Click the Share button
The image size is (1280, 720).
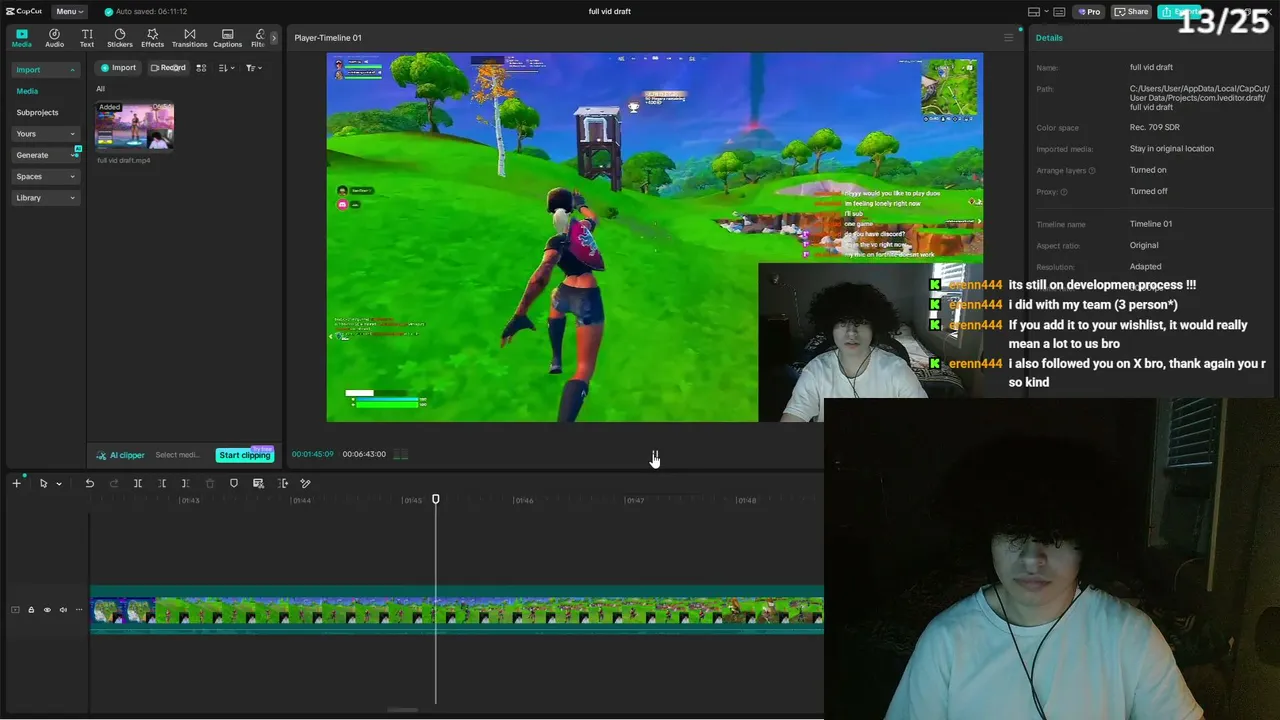[1132, 12]
